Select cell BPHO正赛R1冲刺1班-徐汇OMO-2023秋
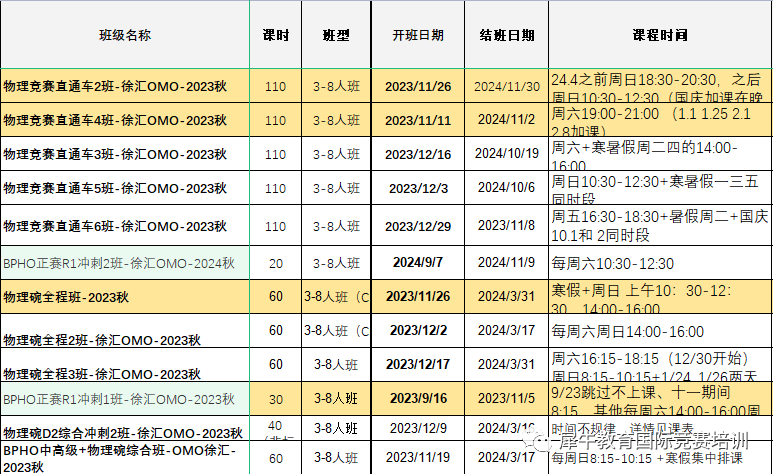This screenshot has width=773, height=474. 125,399
